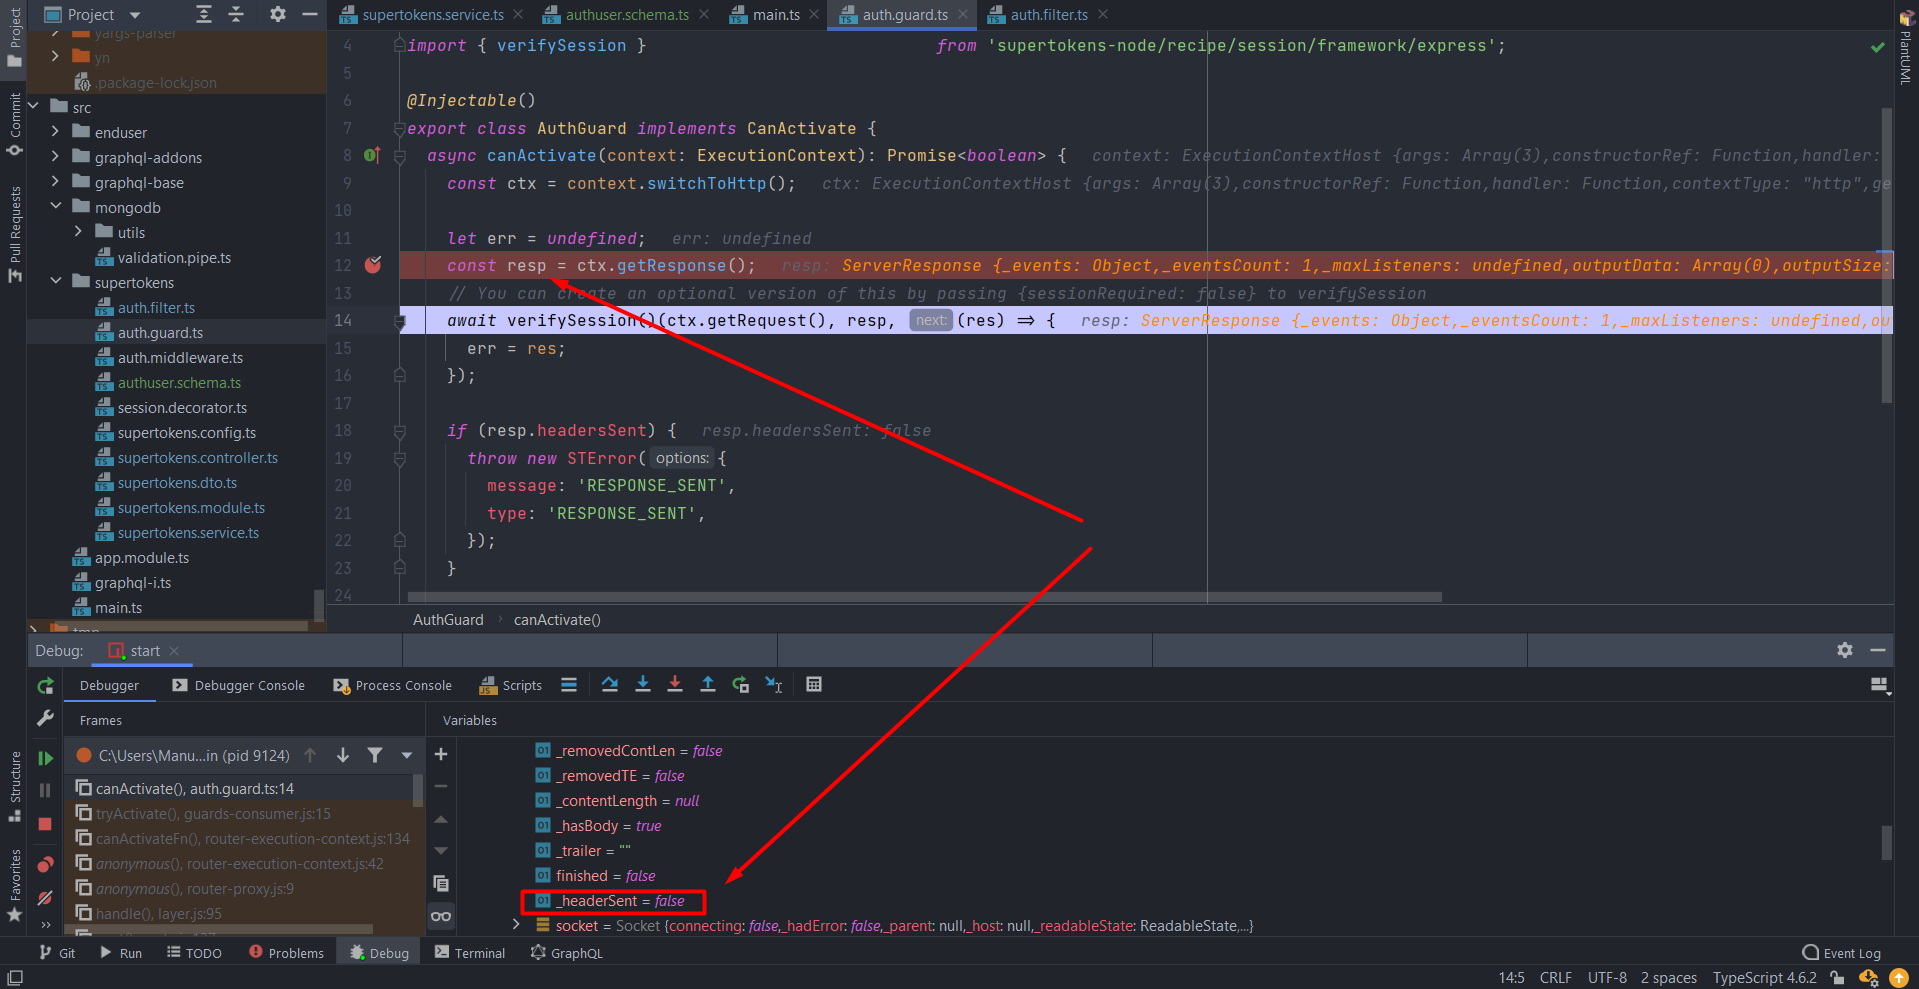Open the Event Log

point(1841,953)
